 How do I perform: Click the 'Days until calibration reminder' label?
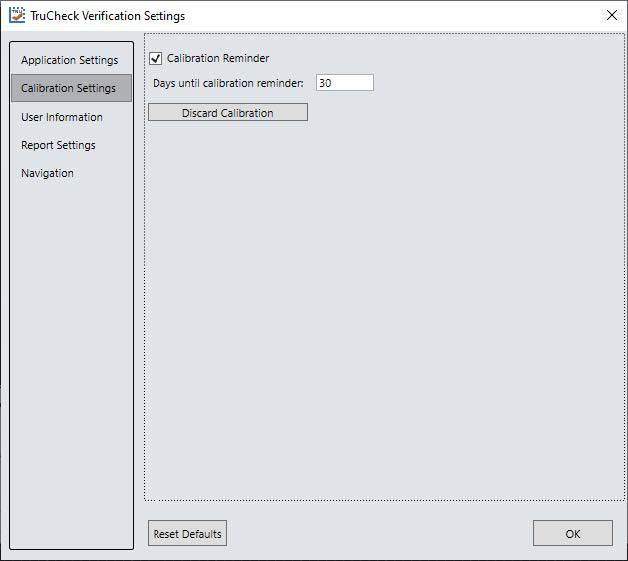tap(228, 83)
